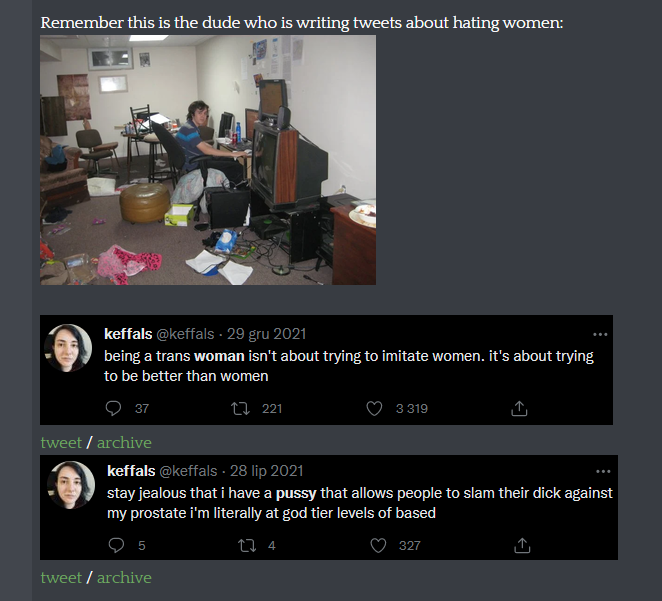
Task: Open the three-dot menu on the second tweet
Action: coord(603,471)
